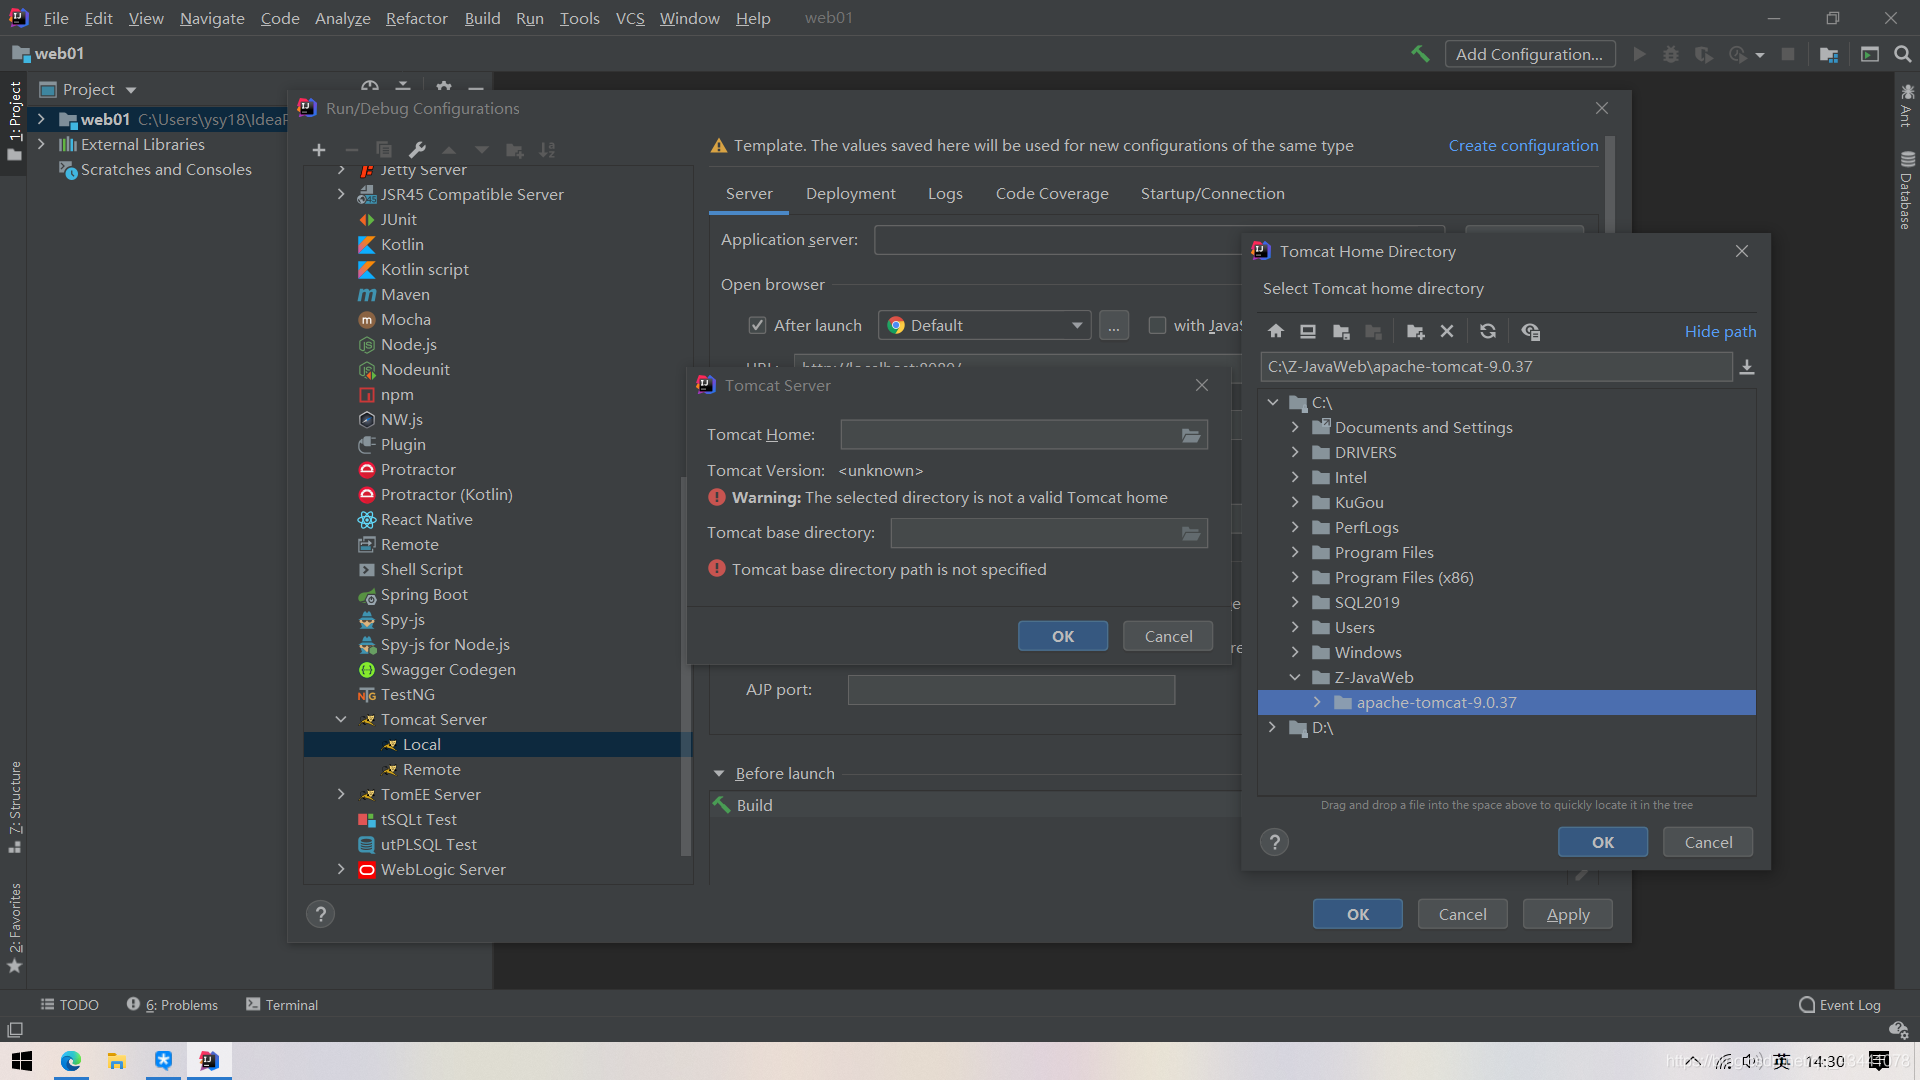Jump to project directory in file chooser toolbar

(x=1341, y=332)
